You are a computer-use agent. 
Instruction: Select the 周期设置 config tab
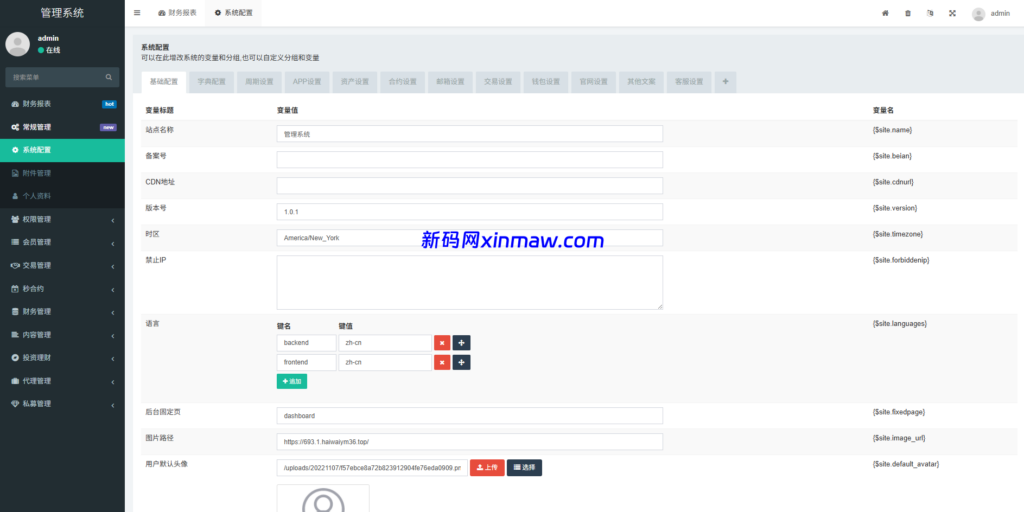coord(259,82)
